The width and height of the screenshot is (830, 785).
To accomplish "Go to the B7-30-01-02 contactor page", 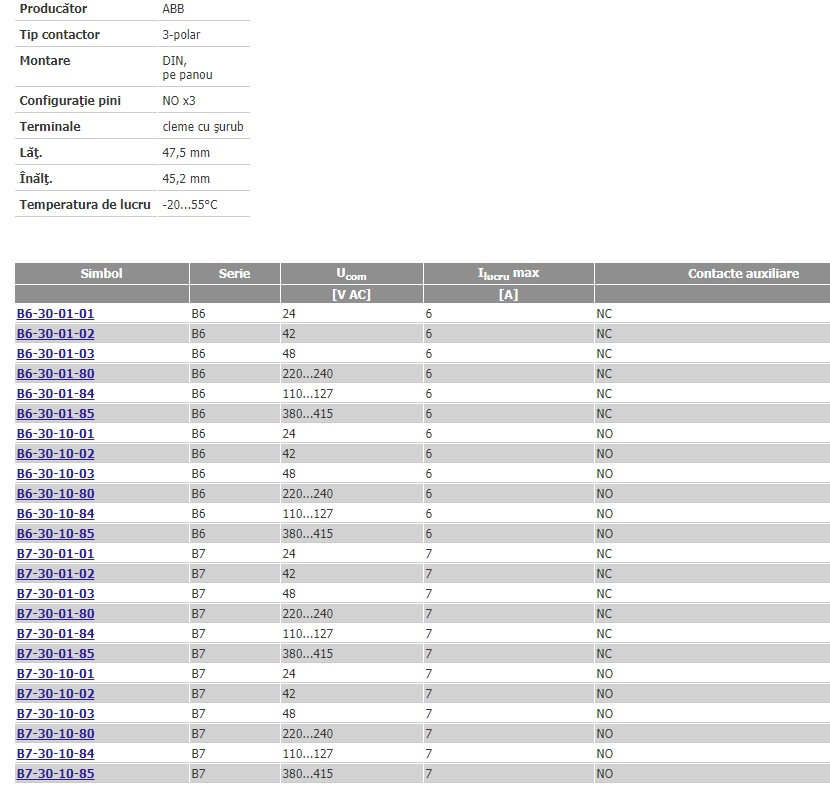I will [x=56, y=574].
